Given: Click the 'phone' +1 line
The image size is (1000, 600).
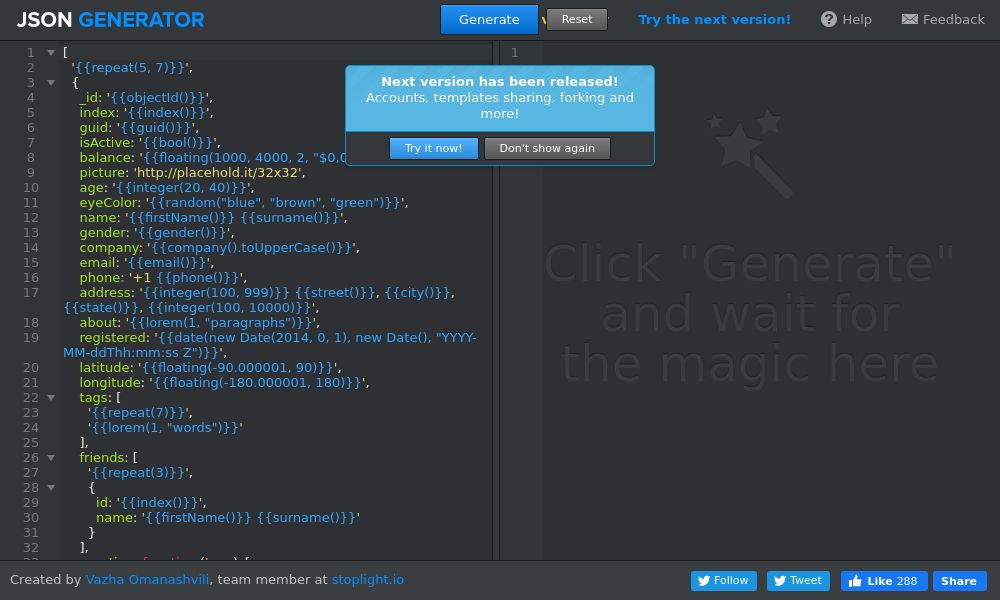Looking at the screenshot, I should (x=163, y=277).
